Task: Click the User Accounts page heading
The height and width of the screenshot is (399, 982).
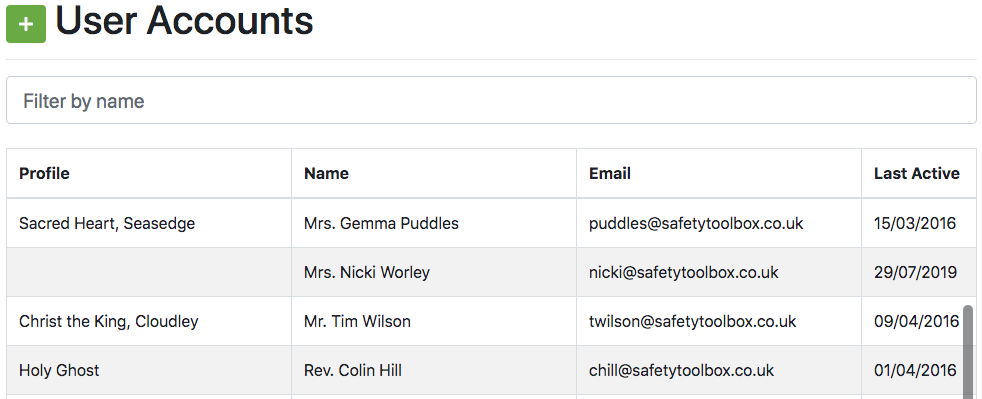Action: [x=184, y=21]
